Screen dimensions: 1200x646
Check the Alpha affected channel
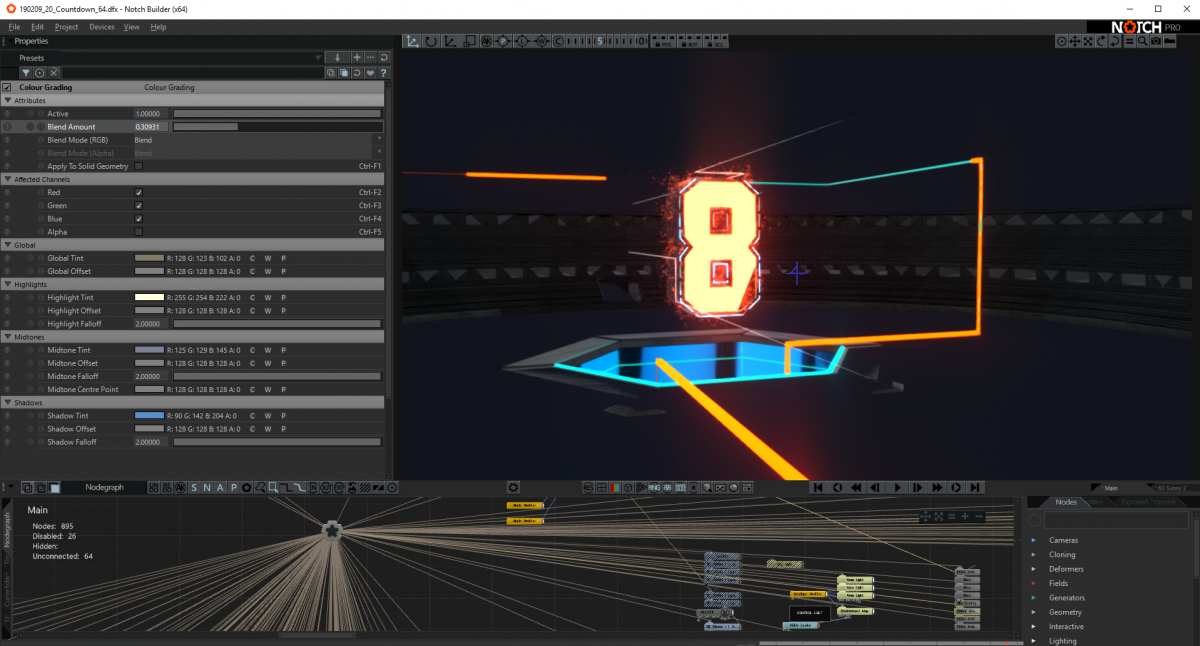coord(139,231)
